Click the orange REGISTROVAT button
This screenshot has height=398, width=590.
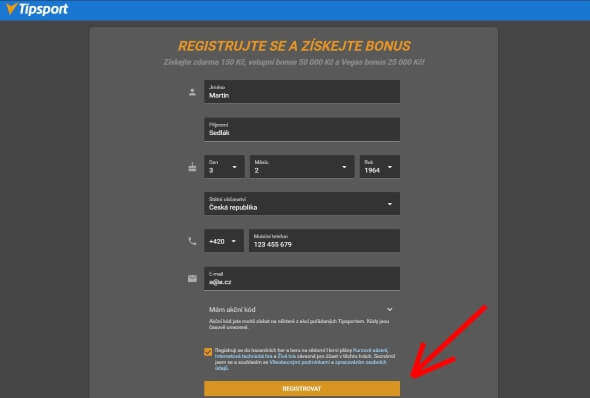[x=302, y=389]
